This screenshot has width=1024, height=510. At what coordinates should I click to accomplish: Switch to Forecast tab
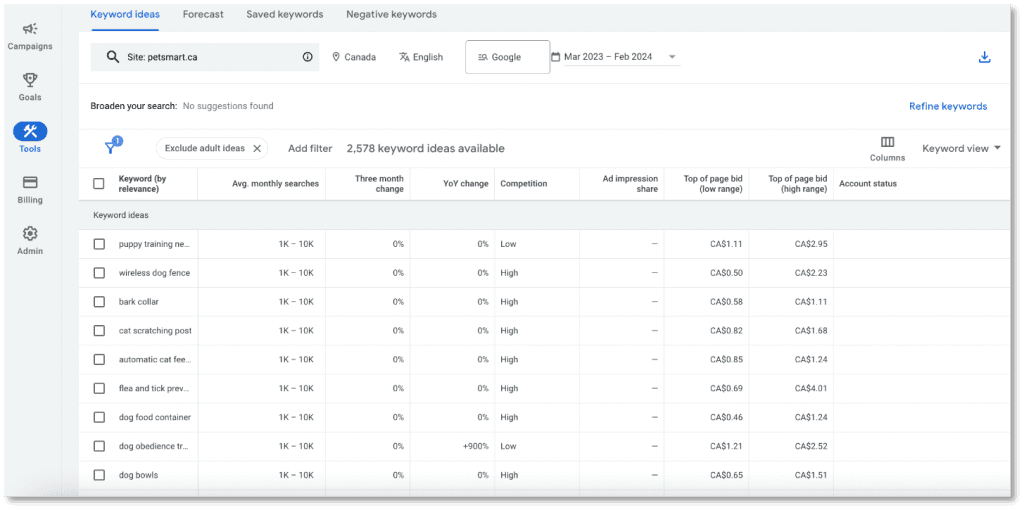203,14
